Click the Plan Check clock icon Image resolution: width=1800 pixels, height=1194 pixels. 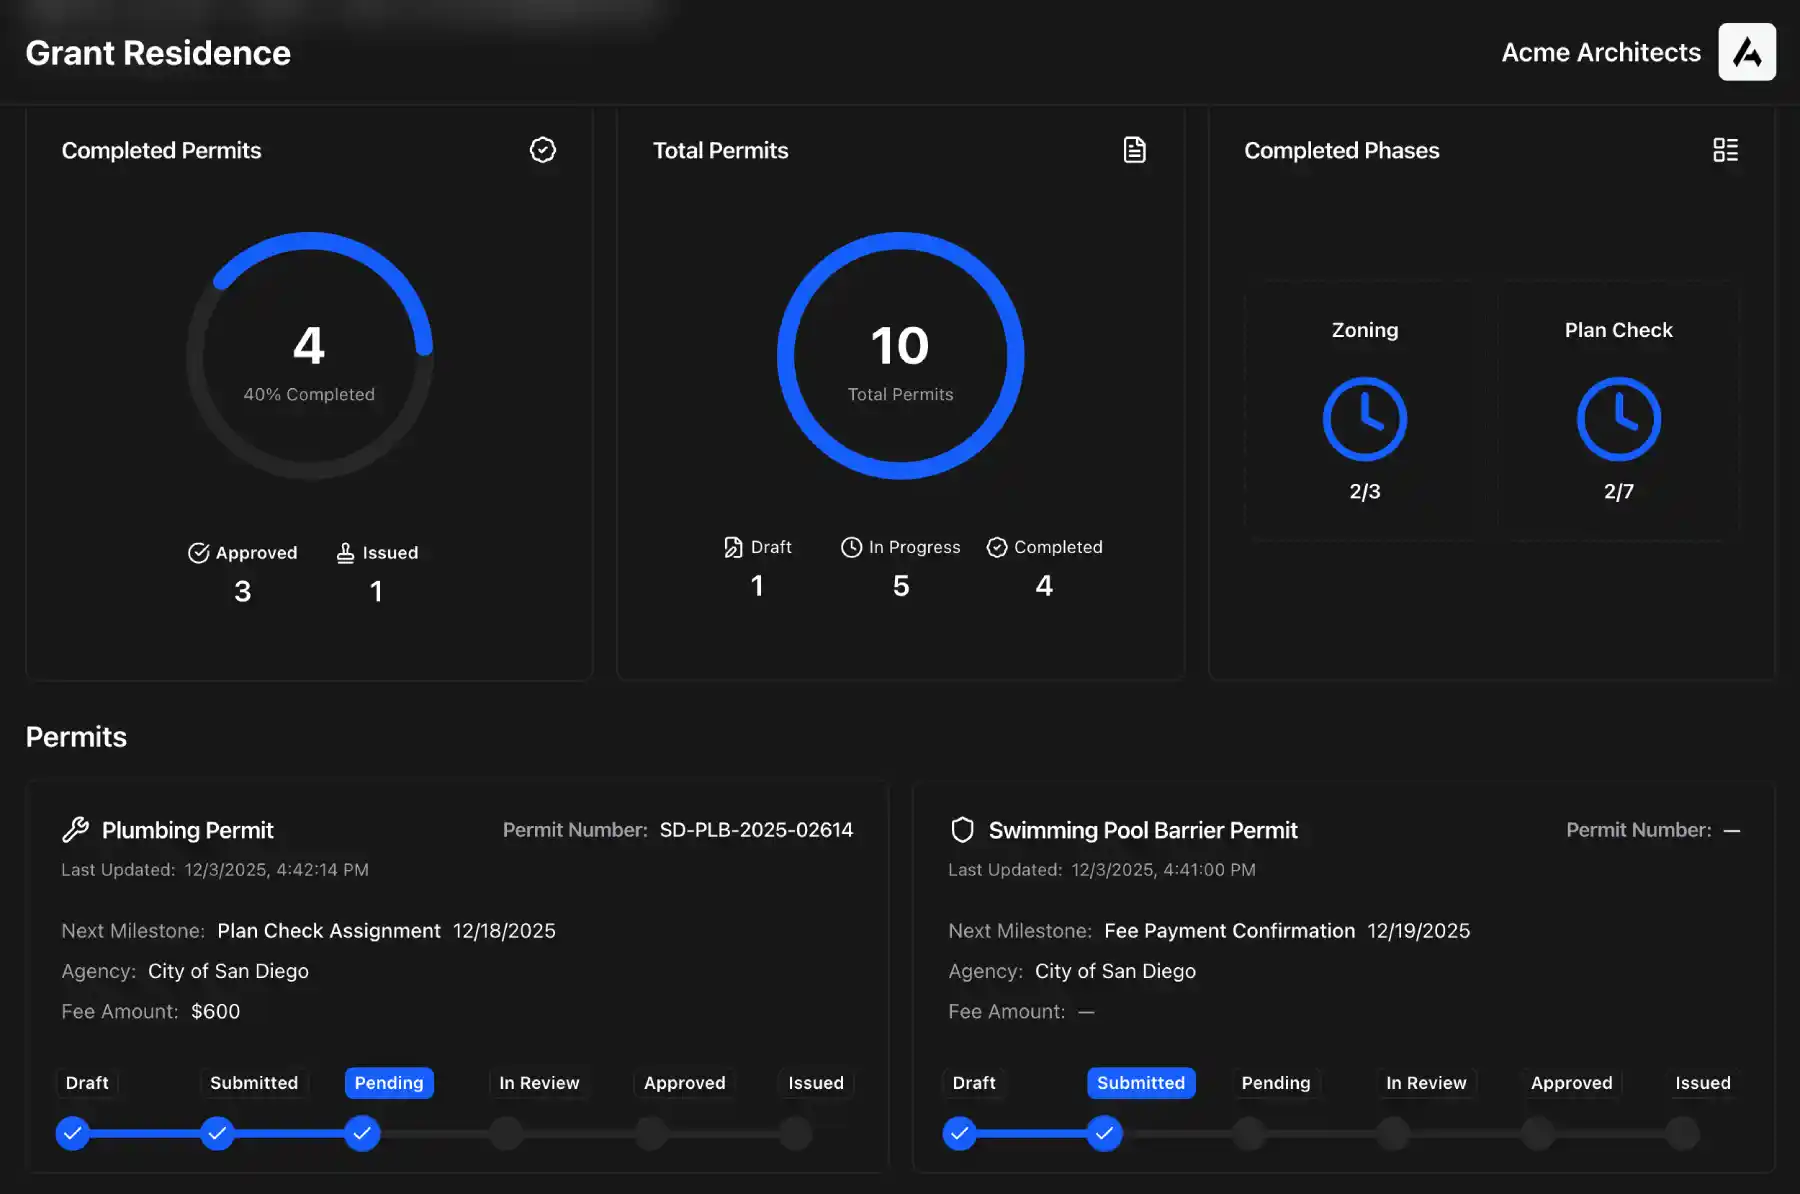point(1618,419)
